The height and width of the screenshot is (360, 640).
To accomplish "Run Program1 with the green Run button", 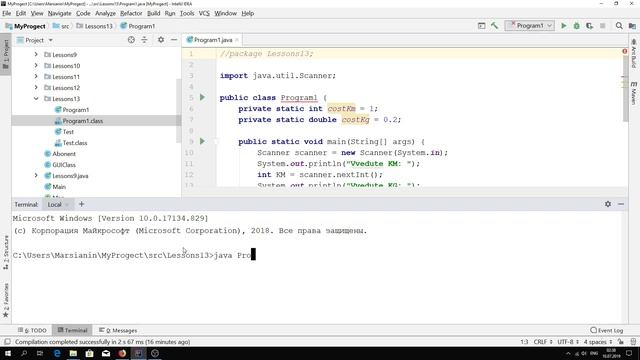I will [564, 26].
